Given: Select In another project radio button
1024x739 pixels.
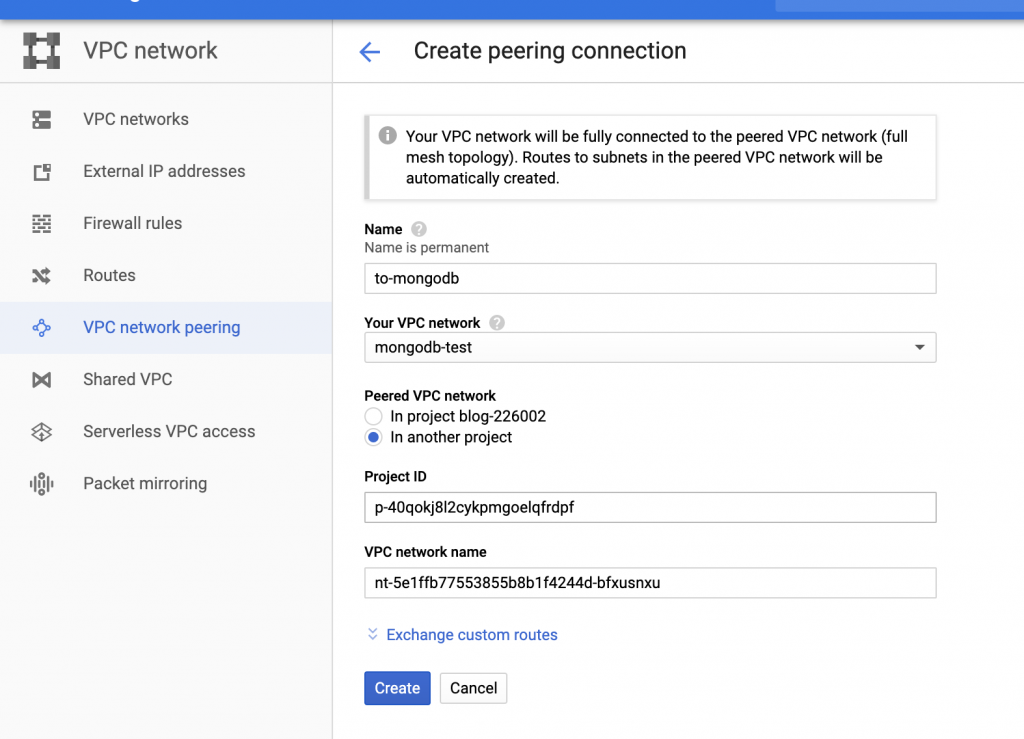Looking at the screenshot, I should [374, 437].
